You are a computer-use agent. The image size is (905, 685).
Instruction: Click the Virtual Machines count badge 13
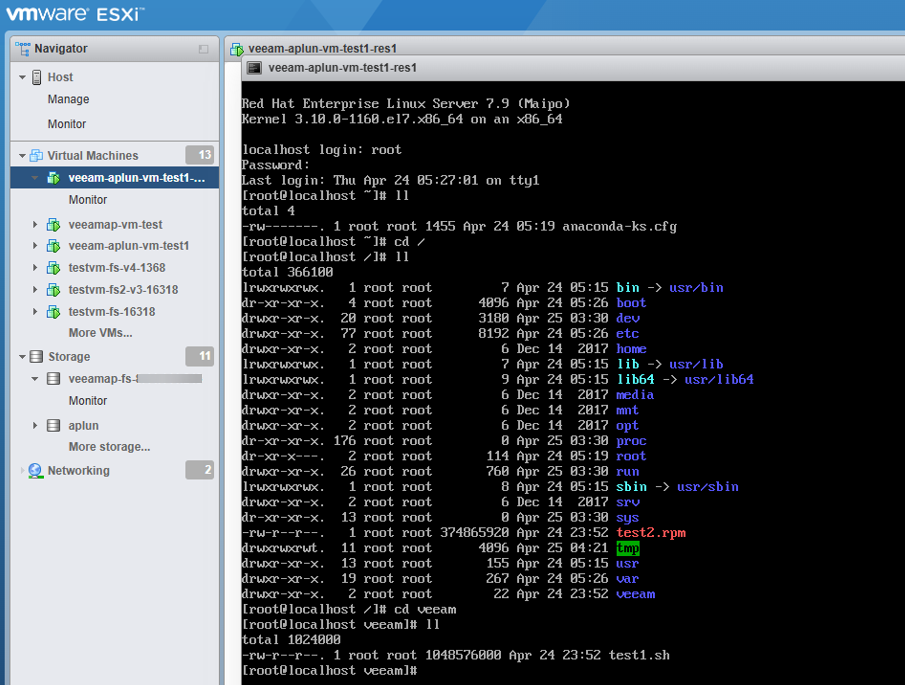click(200, 155)
